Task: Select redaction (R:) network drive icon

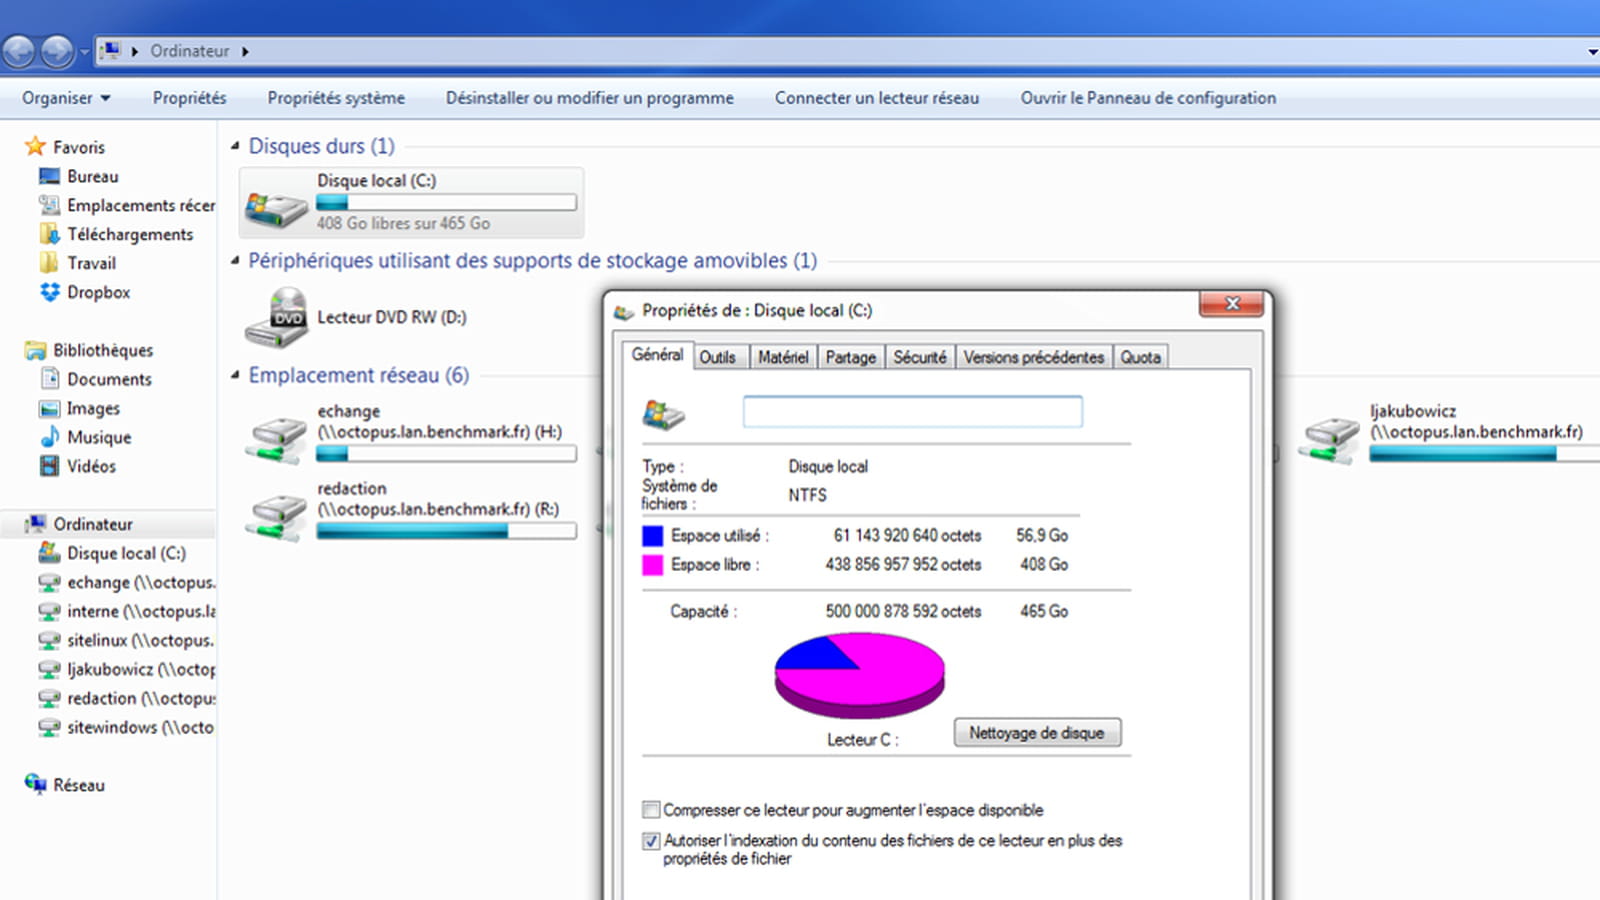Action: (x=277, y=517)
